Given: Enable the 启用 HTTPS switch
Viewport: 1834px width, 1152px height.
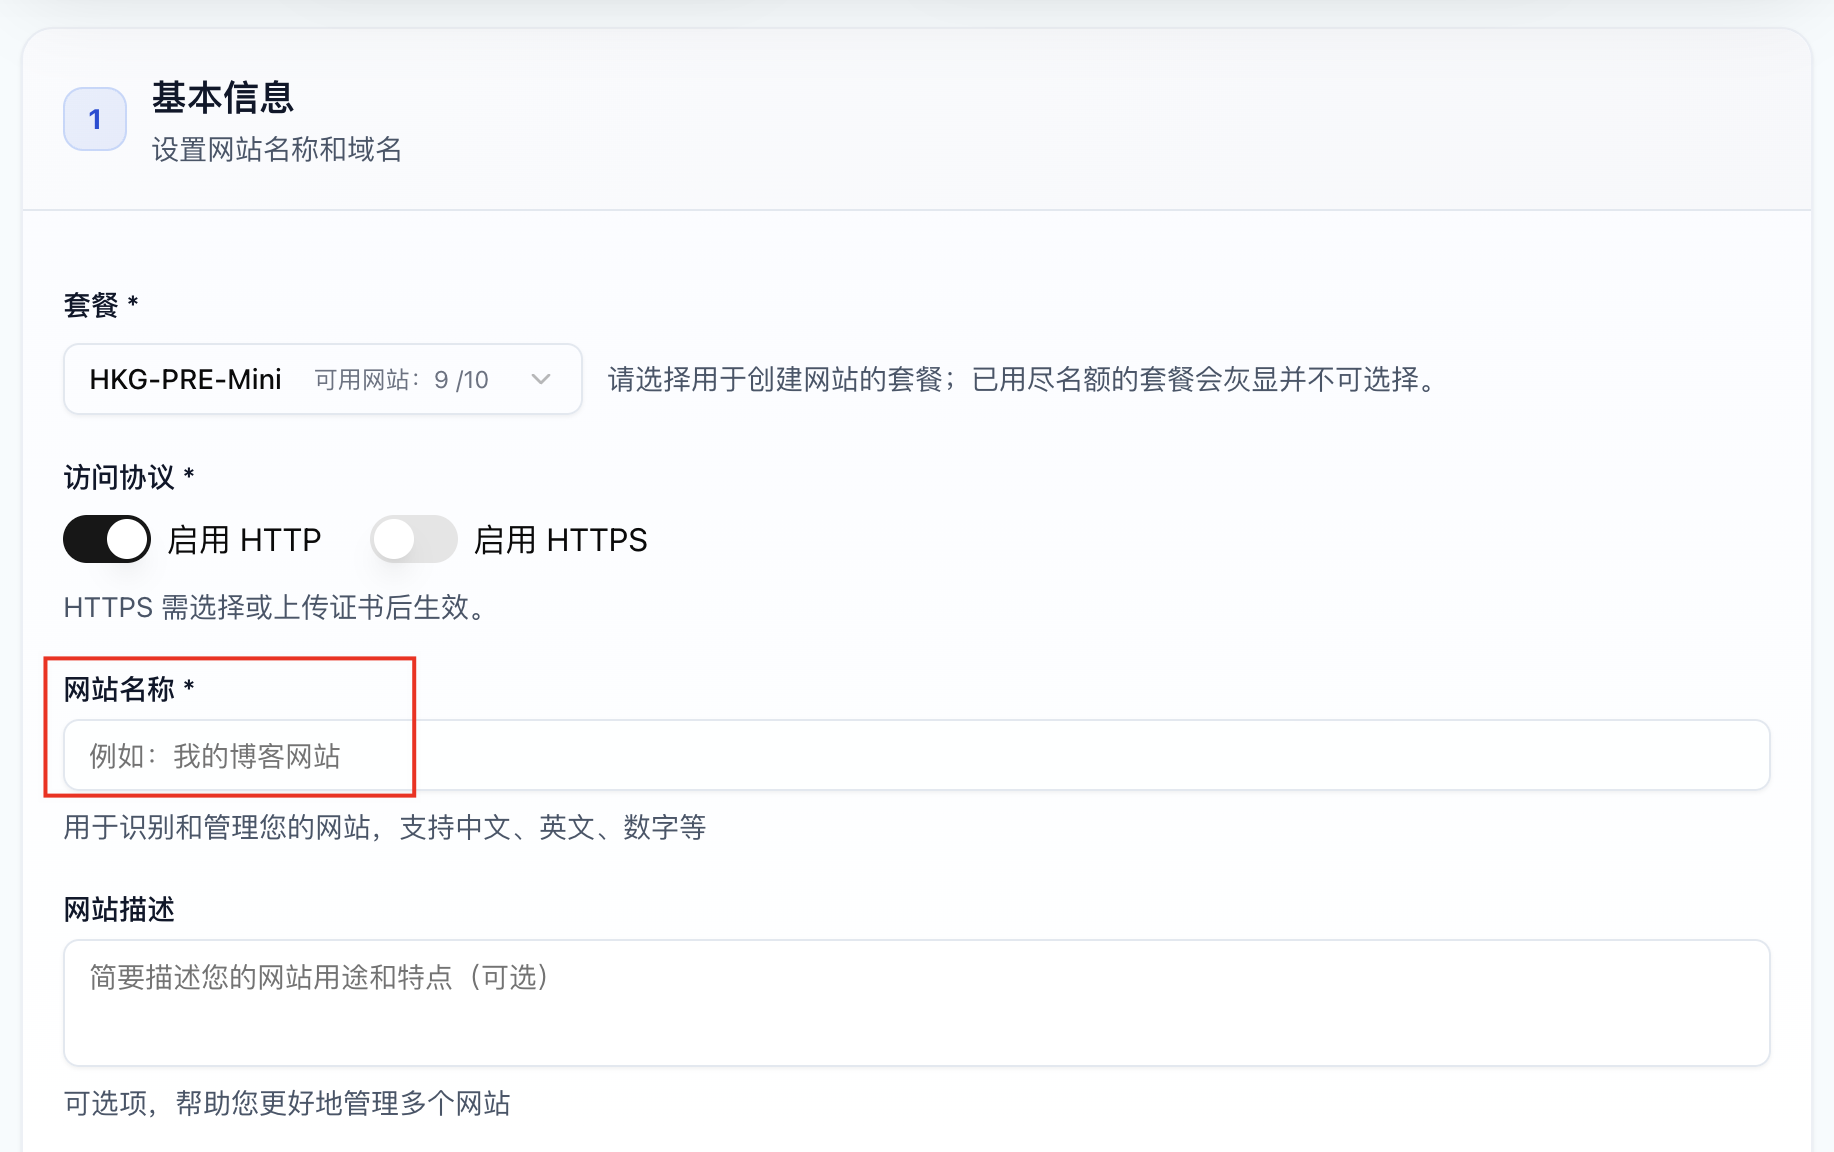Looking at the screenshot, I should 413,540.
